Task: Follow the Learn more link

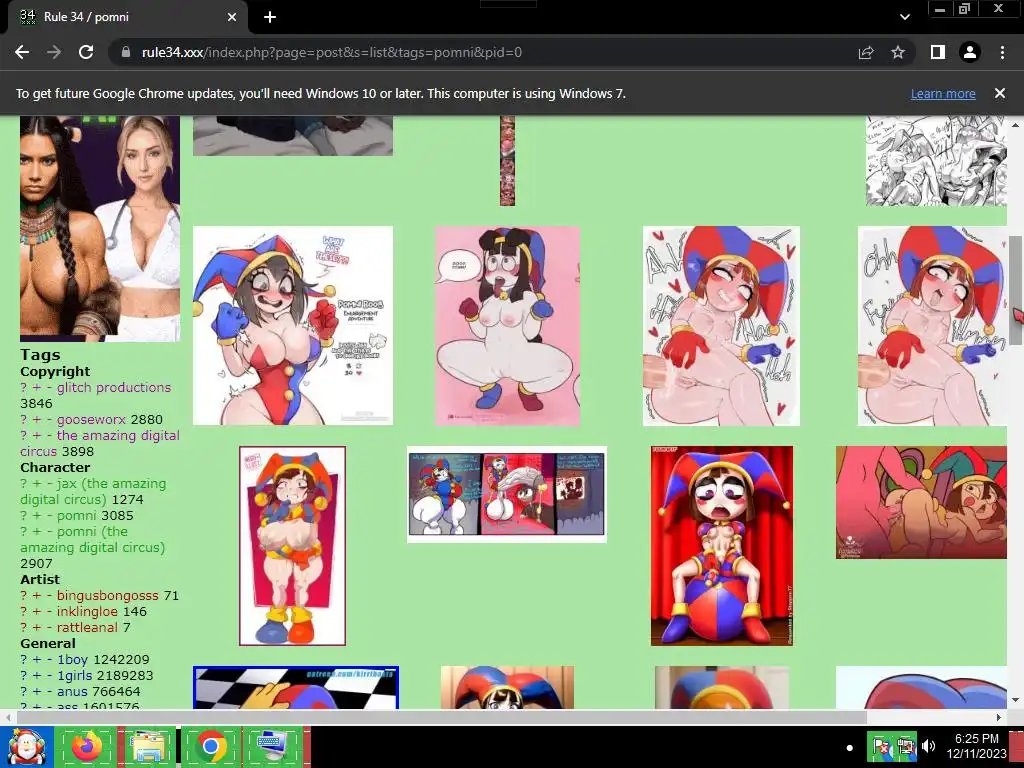Action: coord(943,93)
